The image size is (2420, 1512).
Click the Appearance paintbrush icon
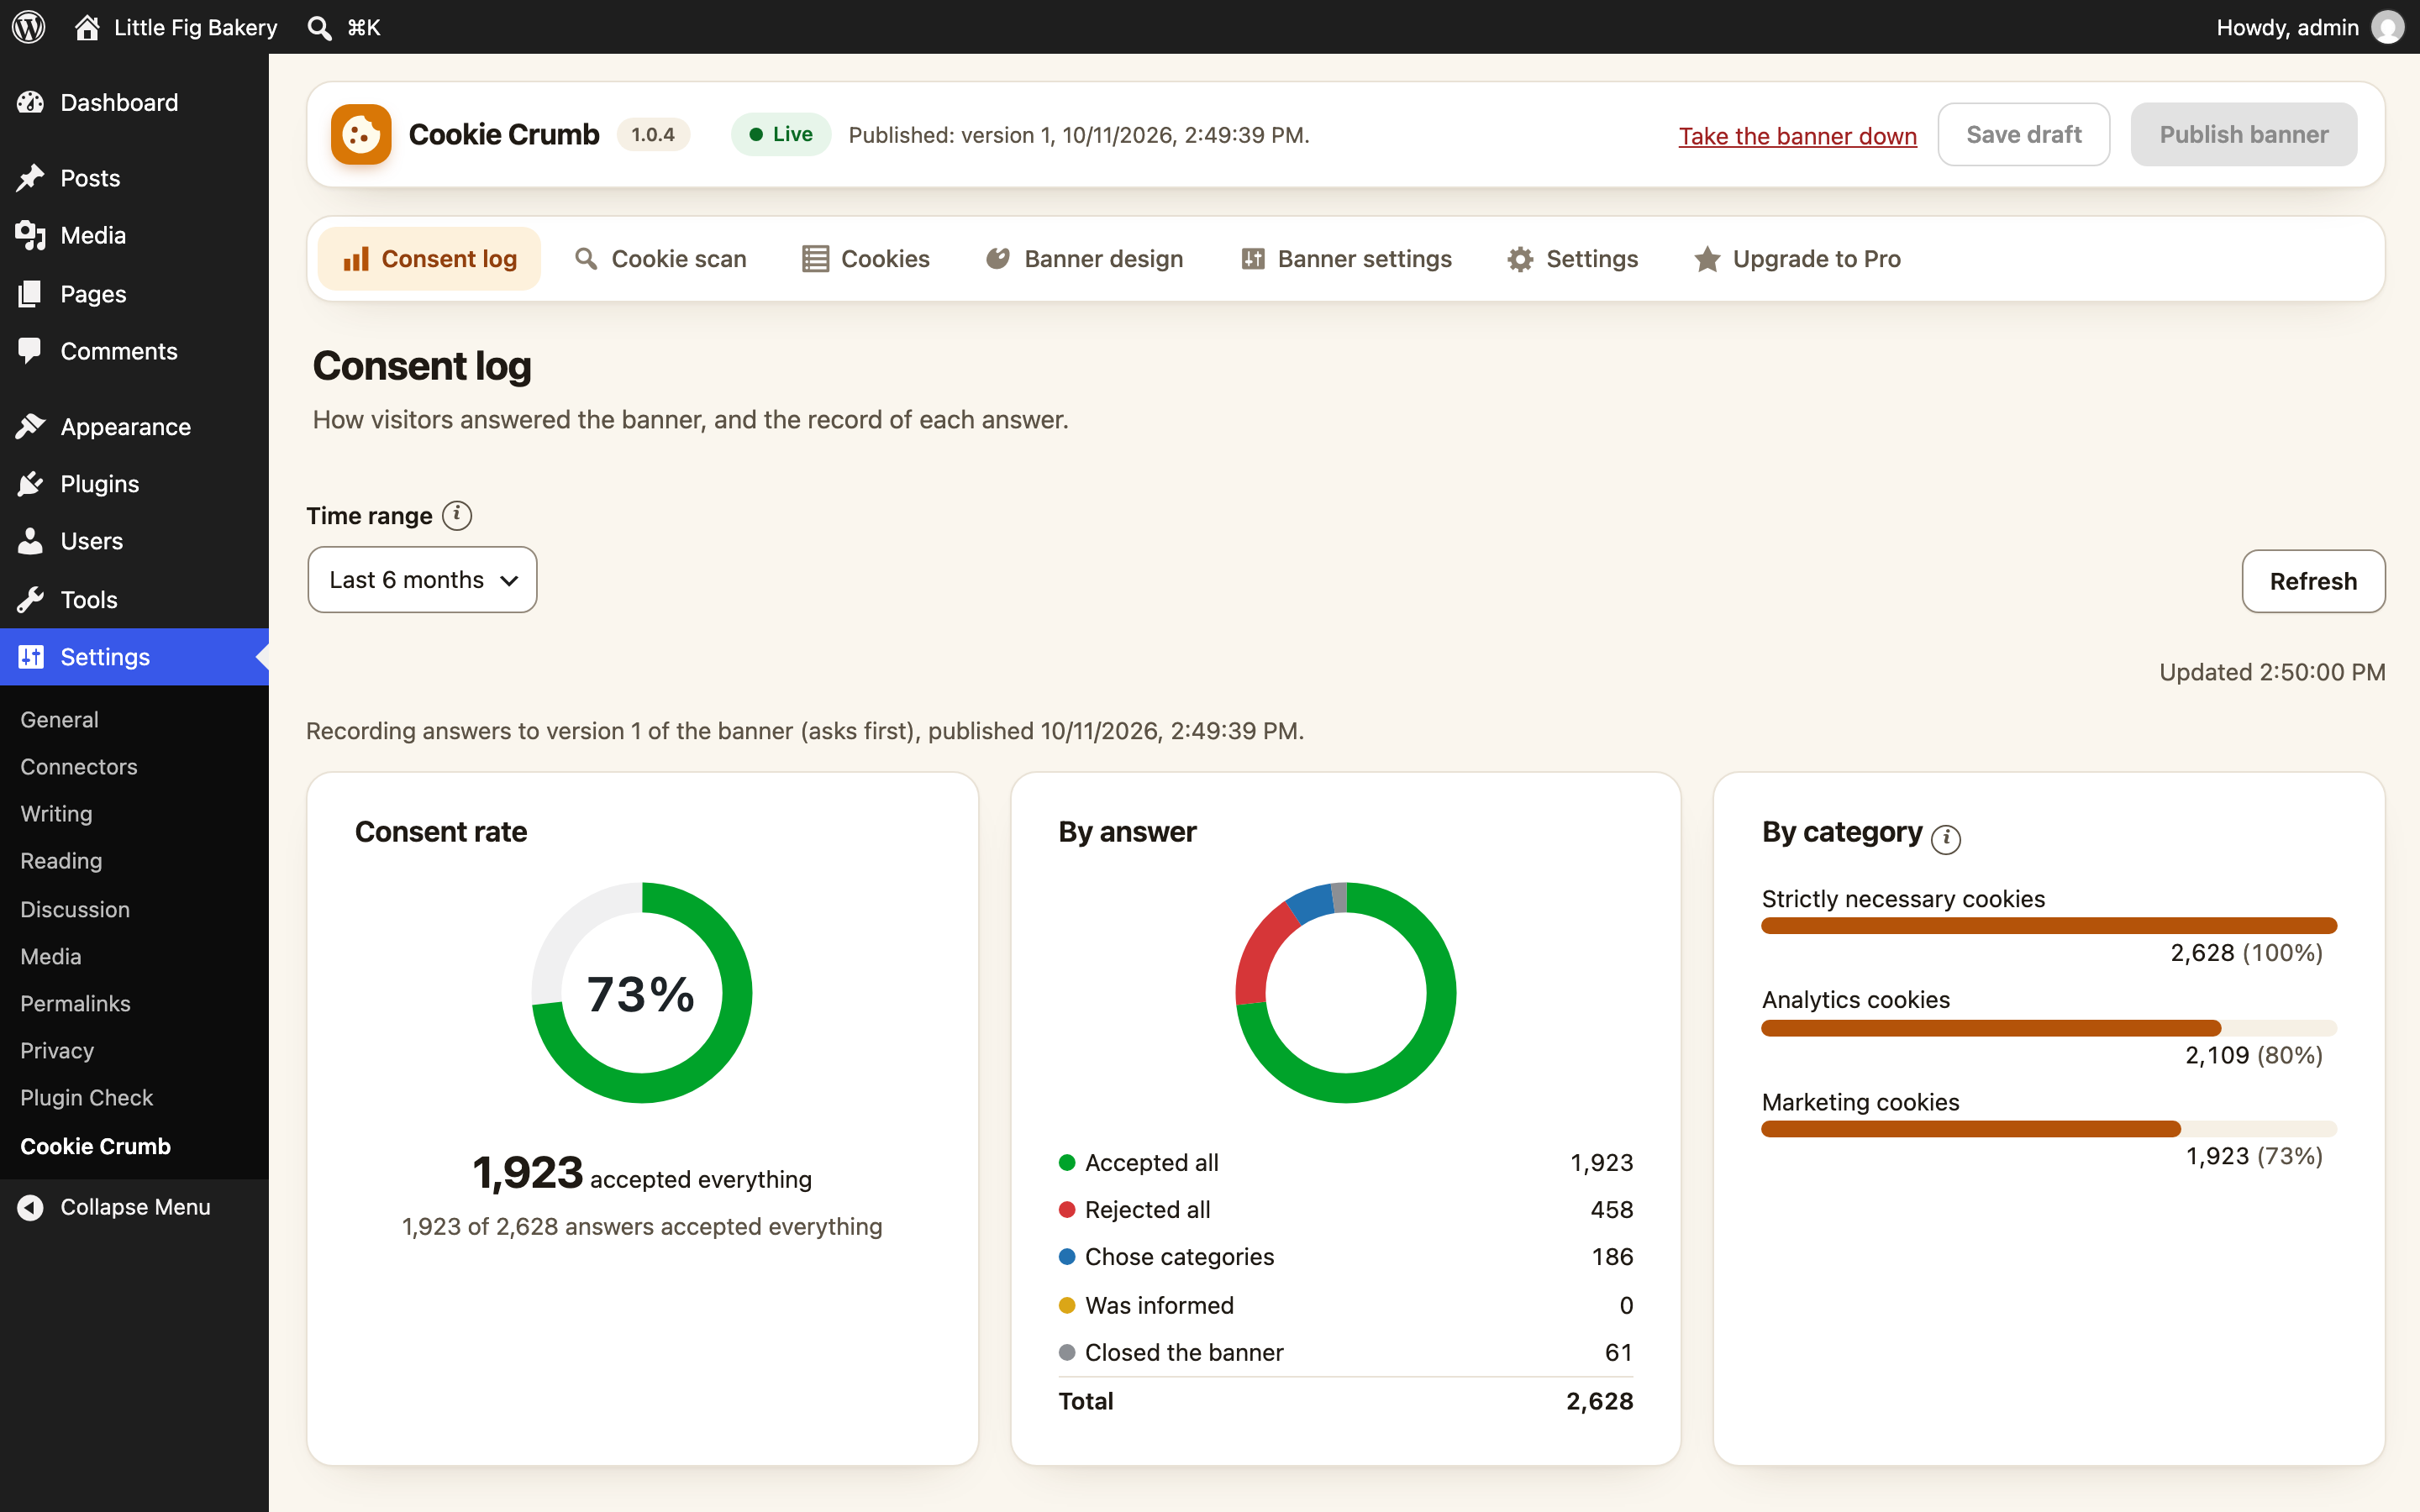pyautogui.click(x=31, y=426)
